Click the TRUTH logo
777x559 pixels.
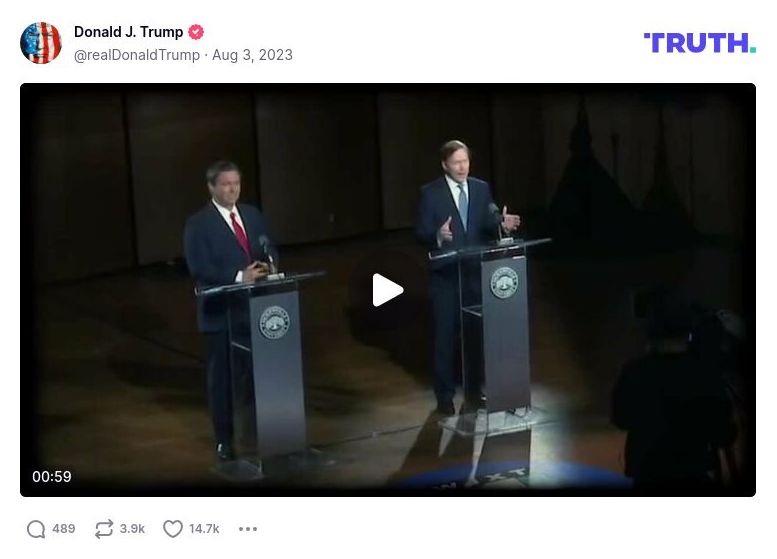700,43
